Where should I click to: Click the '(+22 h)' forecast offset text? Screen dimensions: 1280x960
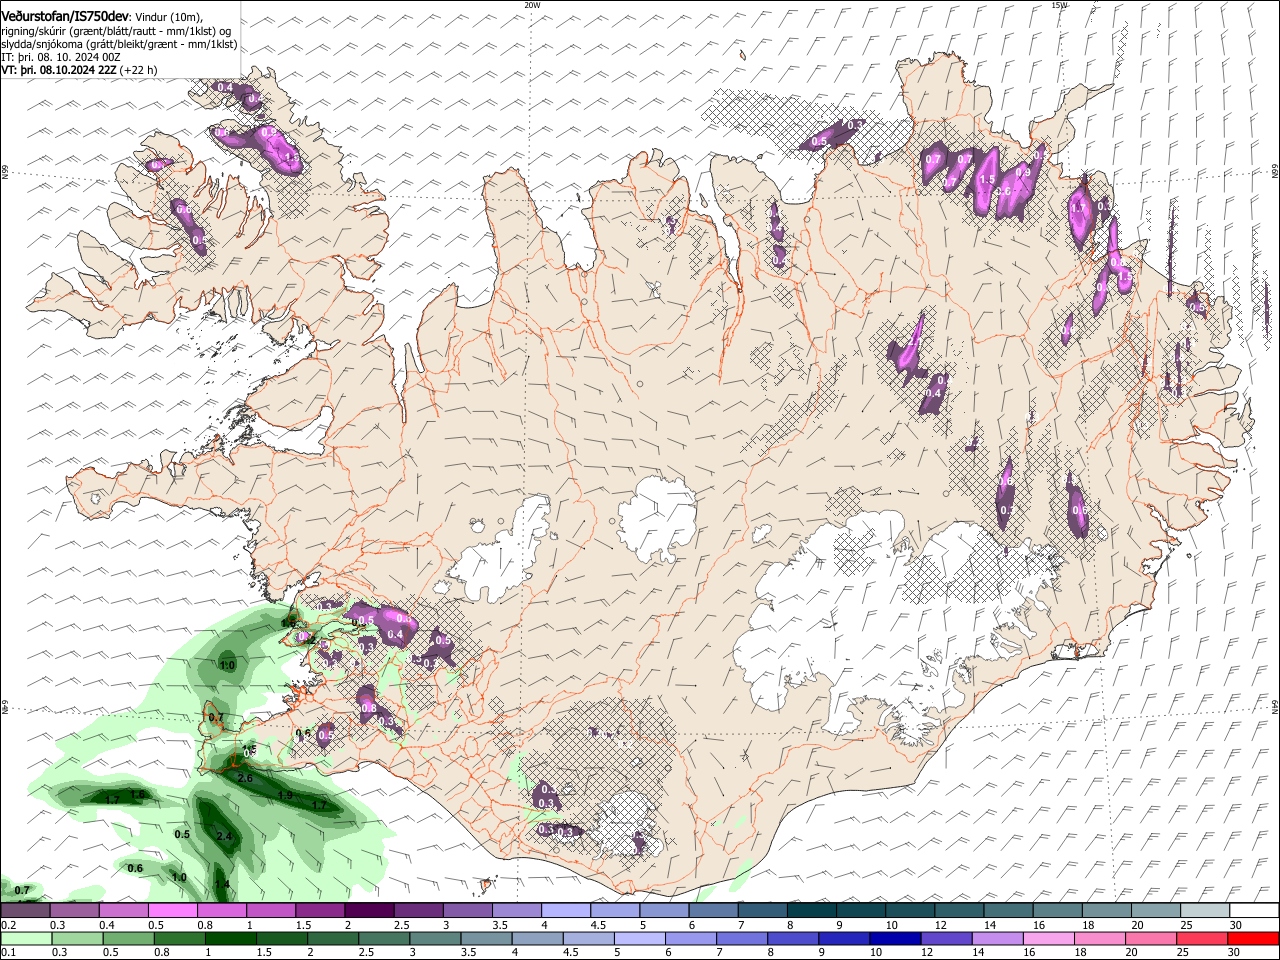point(139,70)
